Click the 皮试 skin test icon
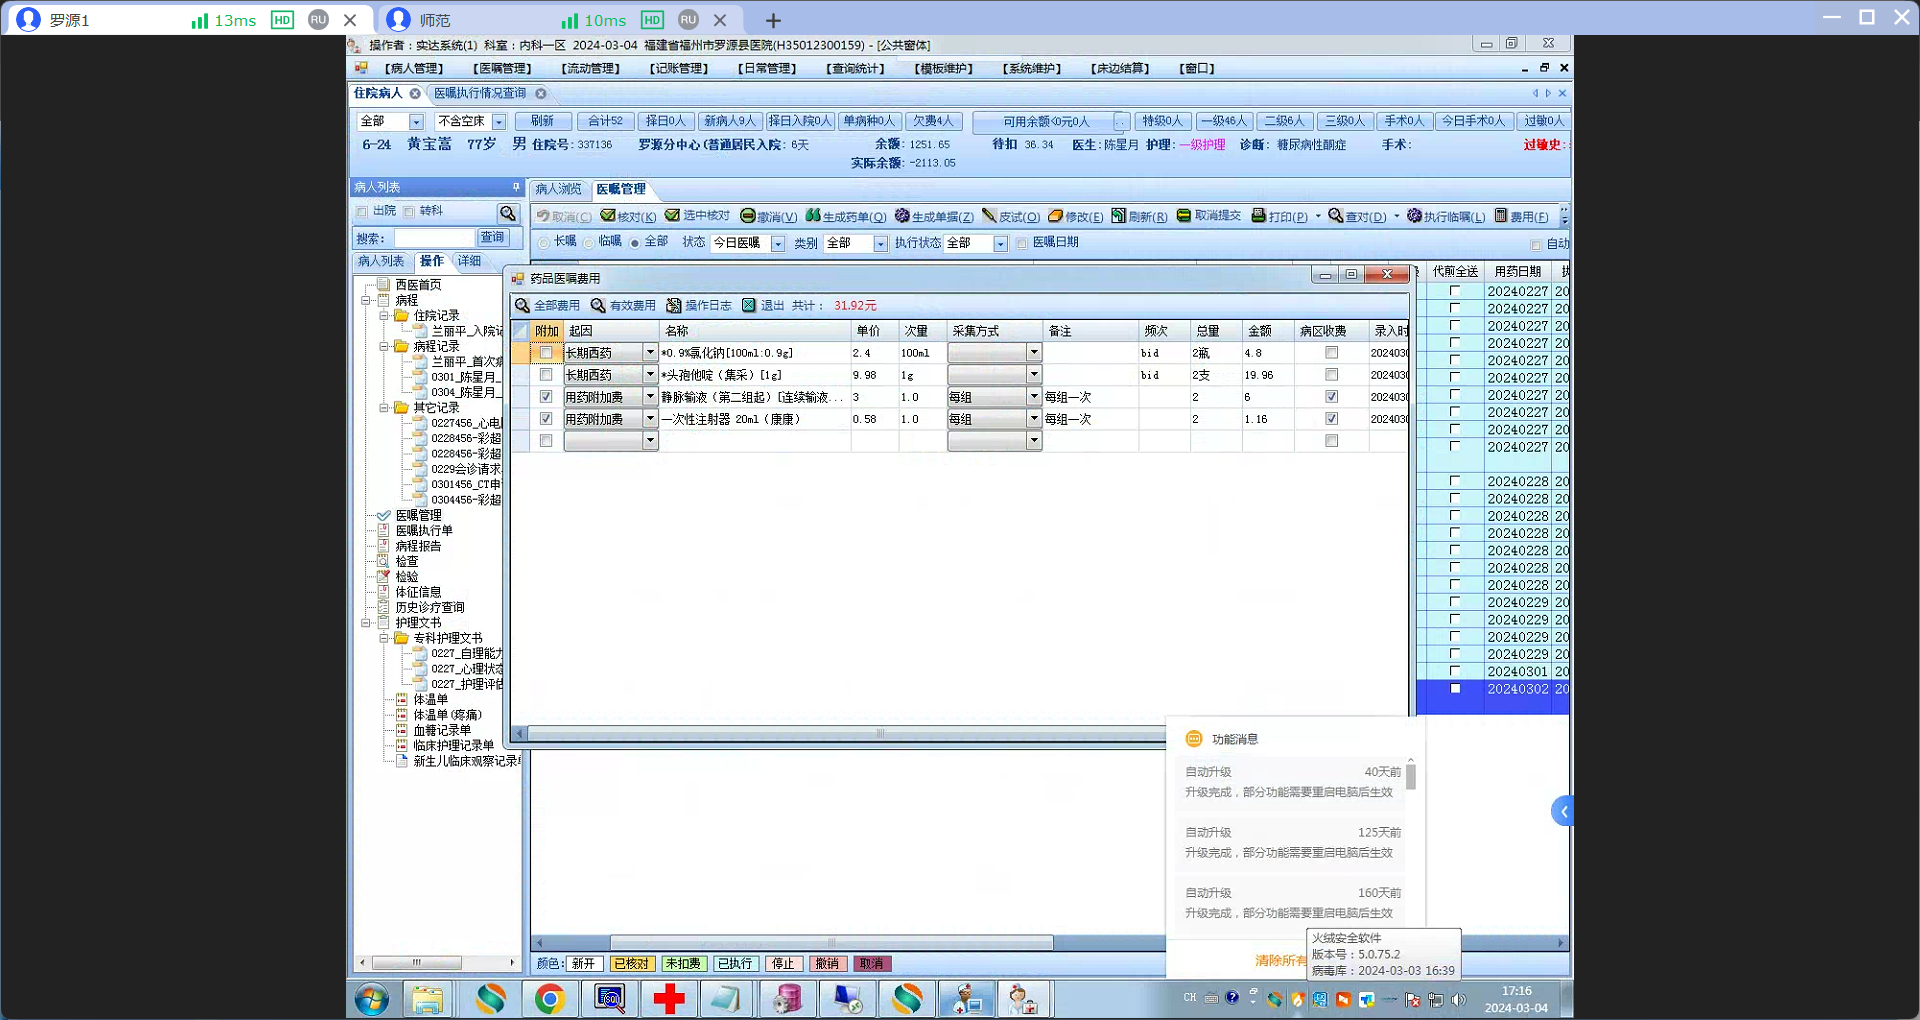This screenshot has height=1020, width=1920. click(989, 216)
